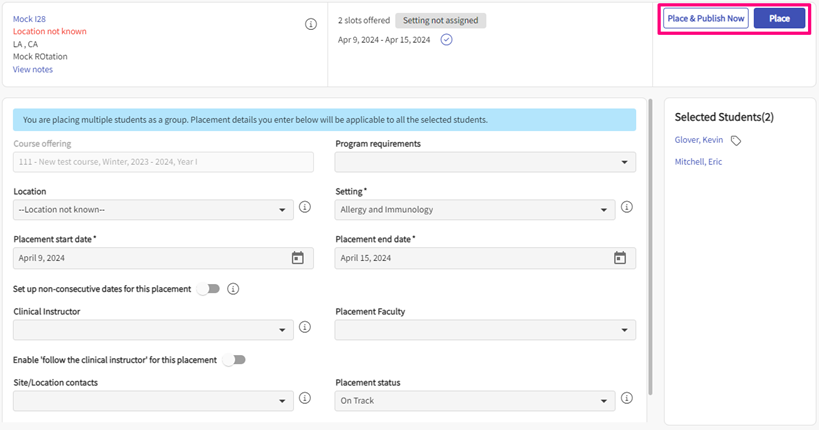Click the tag icon next to Glover, Kevin
The image size is (819, 430).
(x=736, y=141)
